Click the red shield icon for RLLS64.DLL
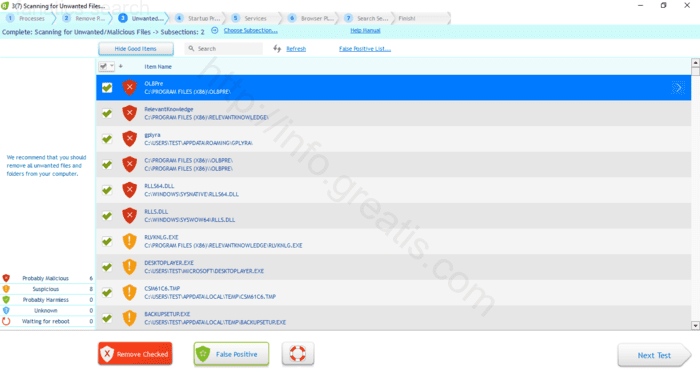700x373 pixels. (129, 190)
